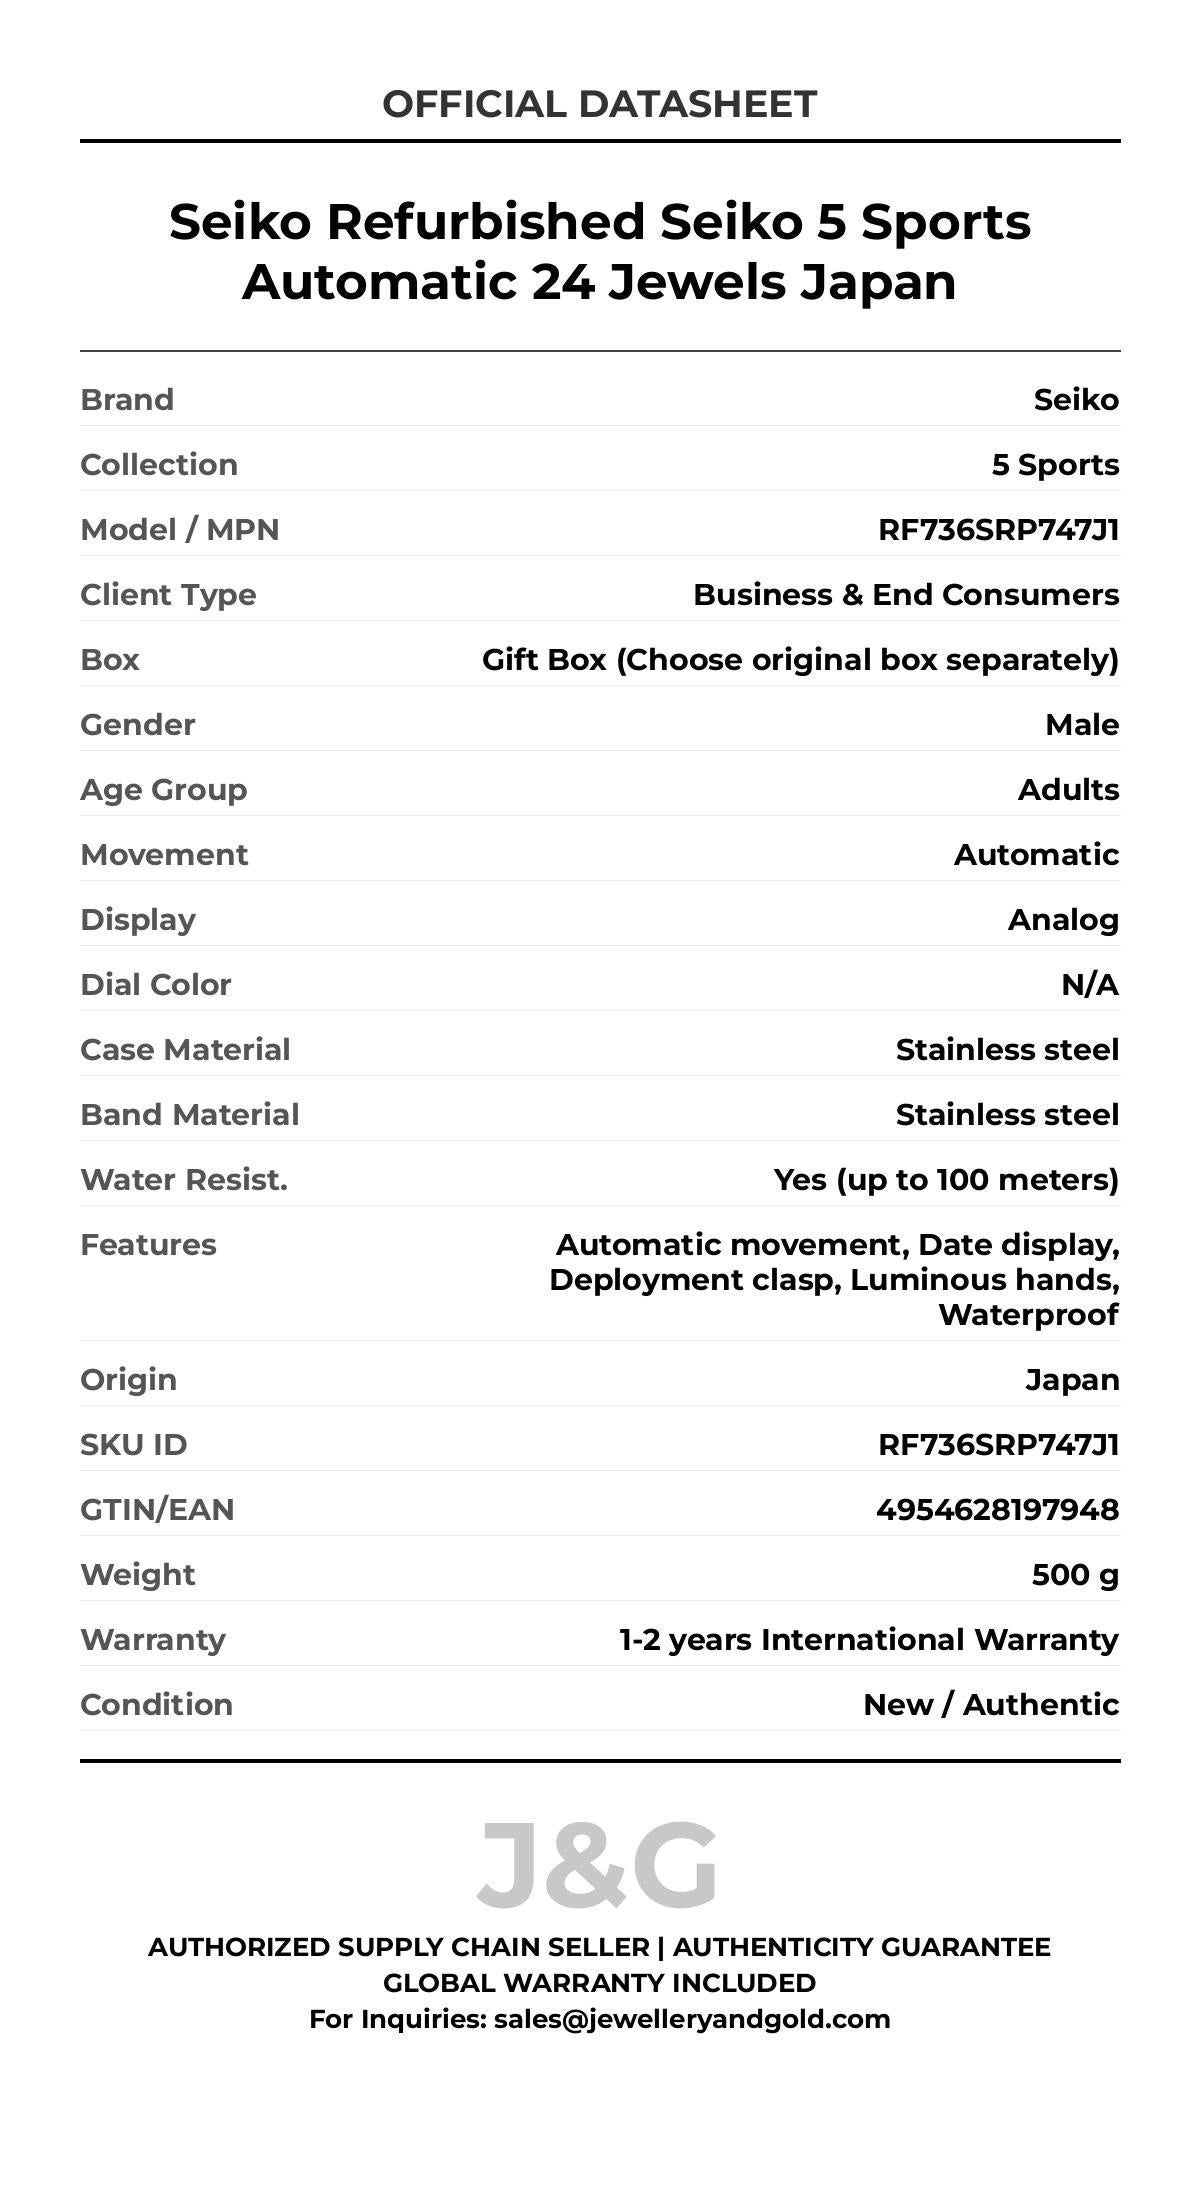This screenshot has height=2200, width=1200.
Task: Click the Warranty row value
Action: [868, 1639]
